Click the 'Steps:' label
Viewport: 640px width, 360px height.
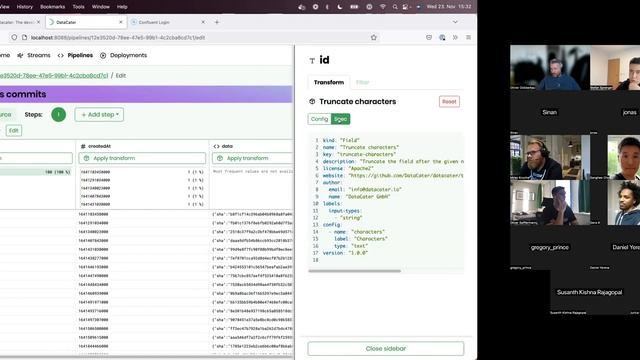(x=33, y=115)
